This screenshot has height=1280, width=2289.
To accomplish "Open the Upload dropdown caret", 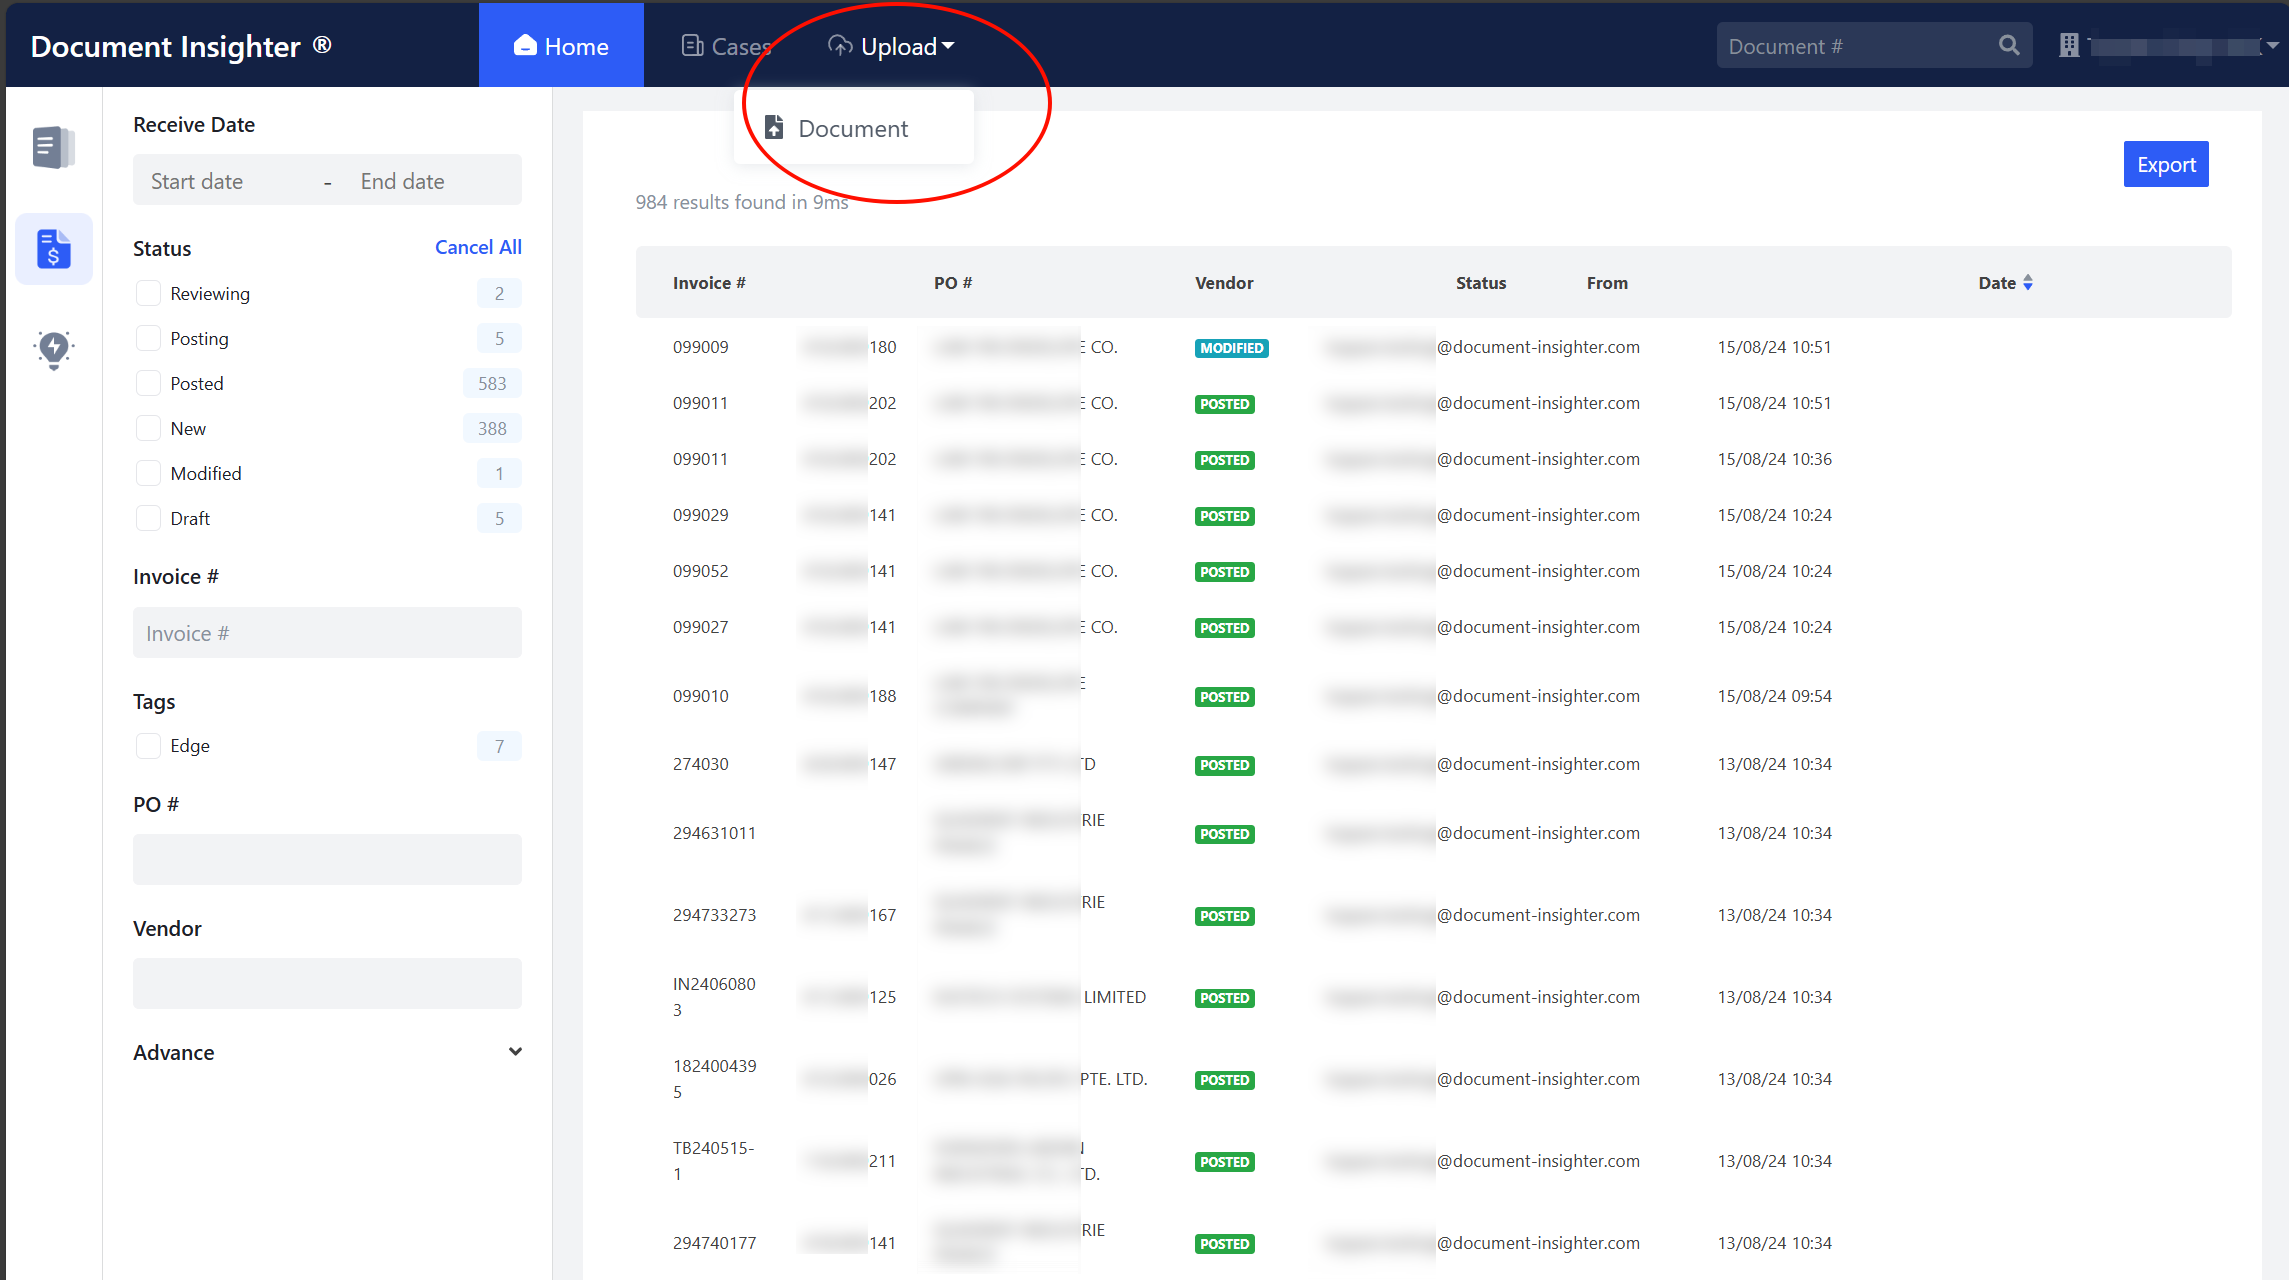I will [949, 46].
